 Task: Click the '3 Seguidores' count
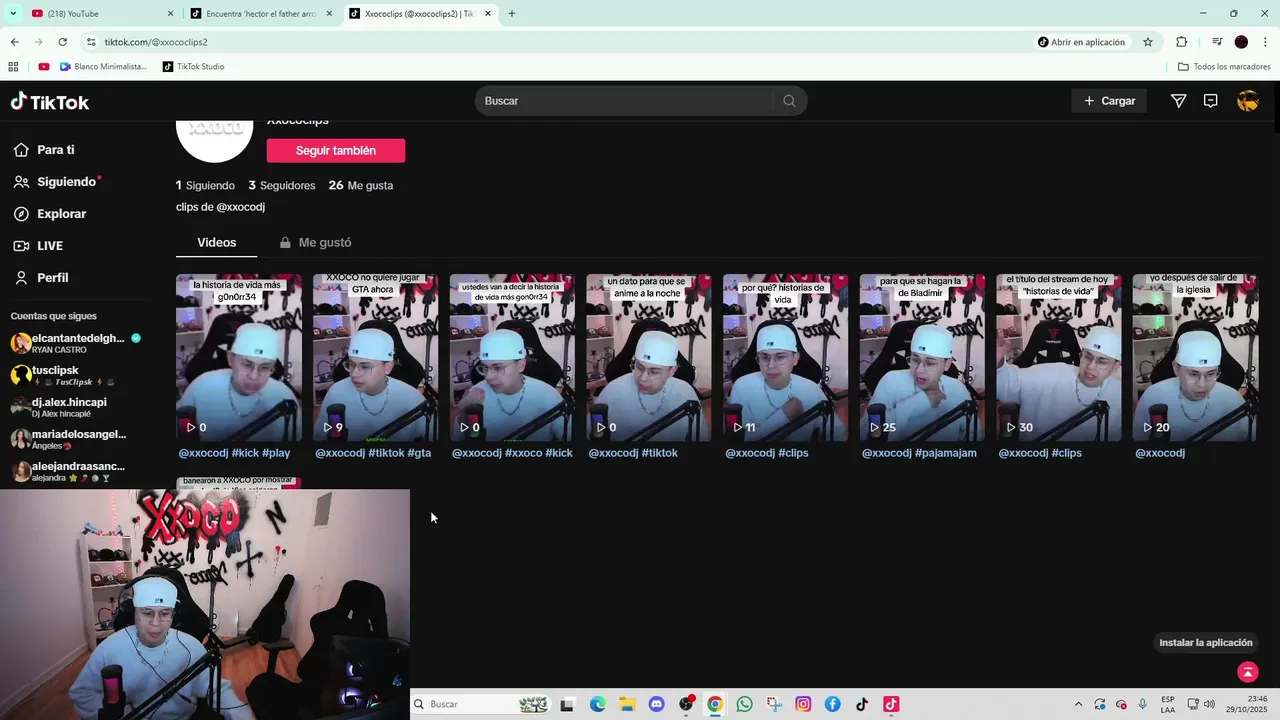(x=282, y=186)
